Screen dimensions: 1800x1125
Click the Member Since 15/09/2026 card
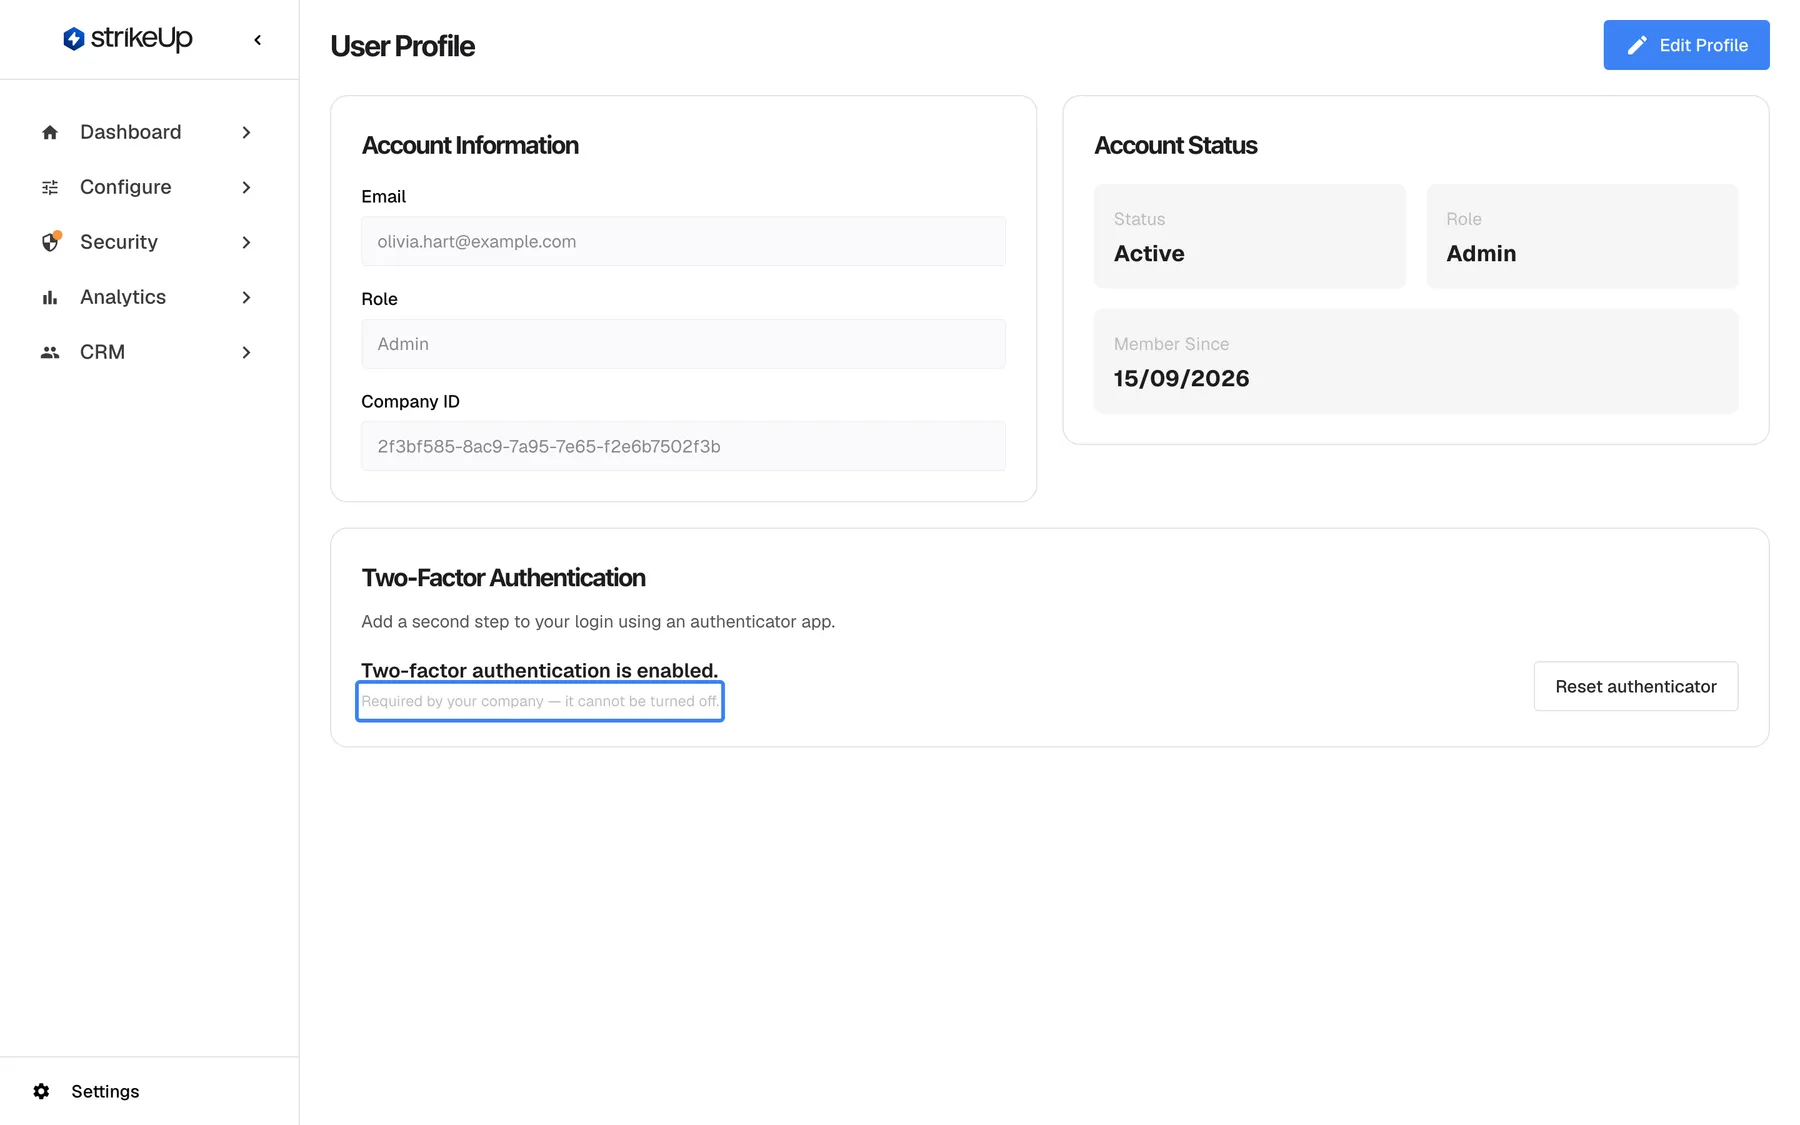1416,361
